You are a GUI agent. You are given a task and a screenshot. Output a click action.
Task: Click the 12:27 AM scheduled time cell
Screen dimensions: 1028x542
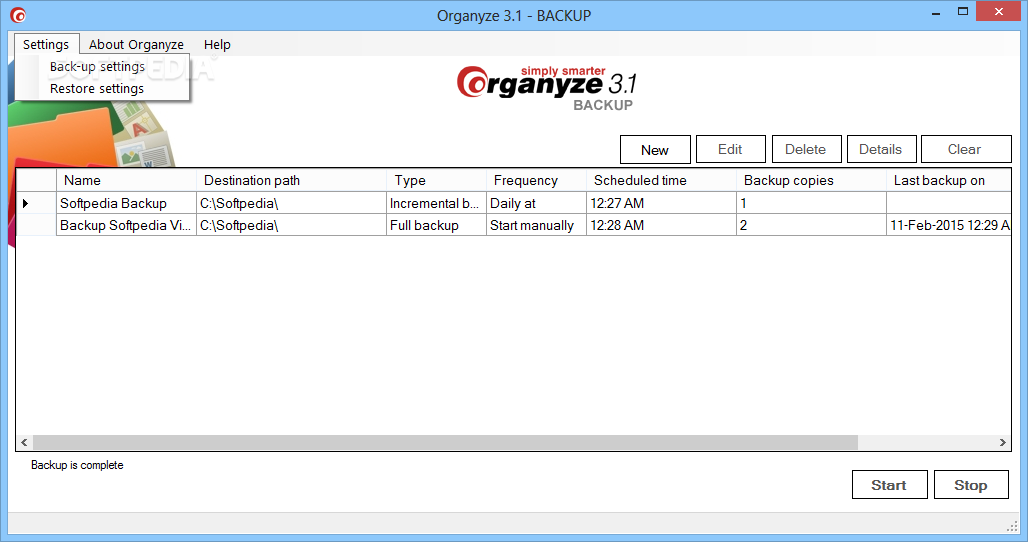click(662, 203)
